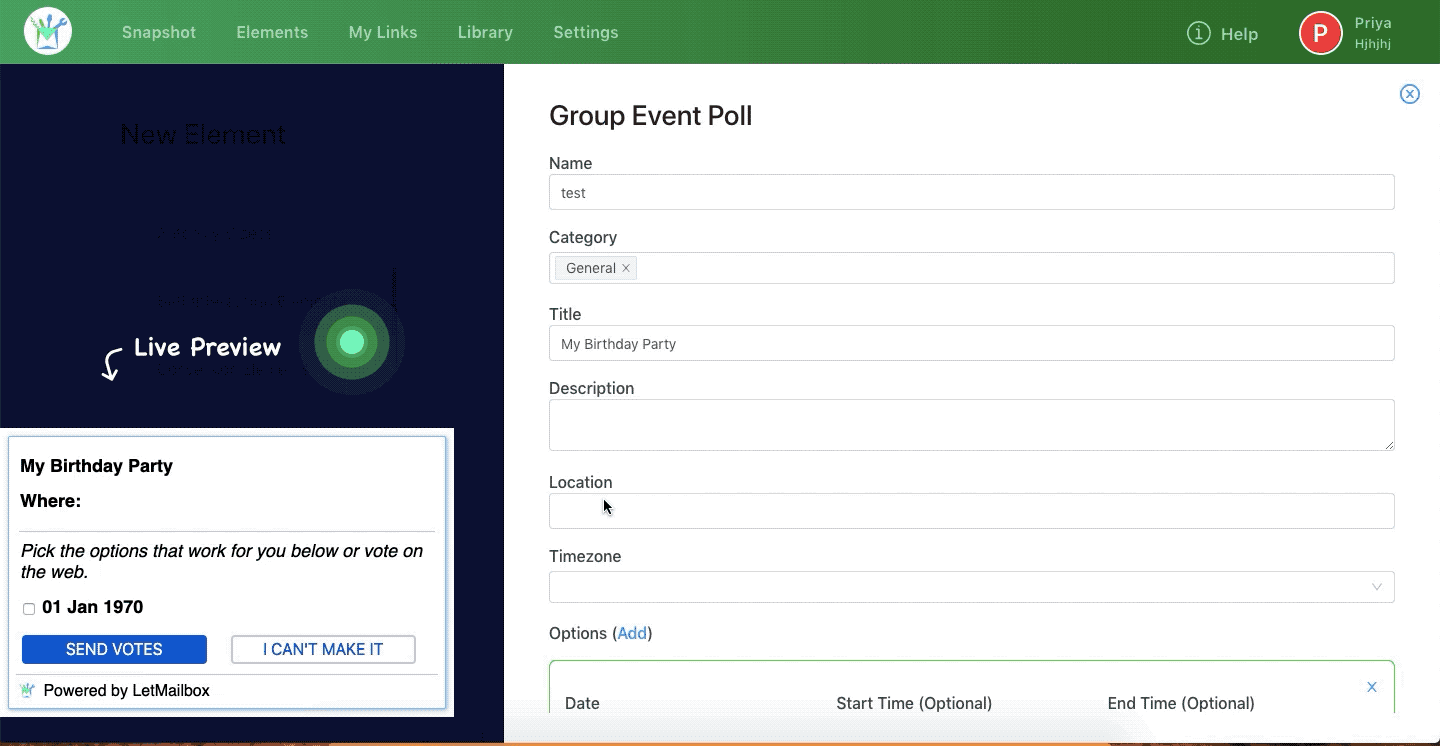Image resolution: width=1440 pixels, height=746 pixels.
Task: Click the Start Time (Optional) label
Action: click(x=914, y=703)
